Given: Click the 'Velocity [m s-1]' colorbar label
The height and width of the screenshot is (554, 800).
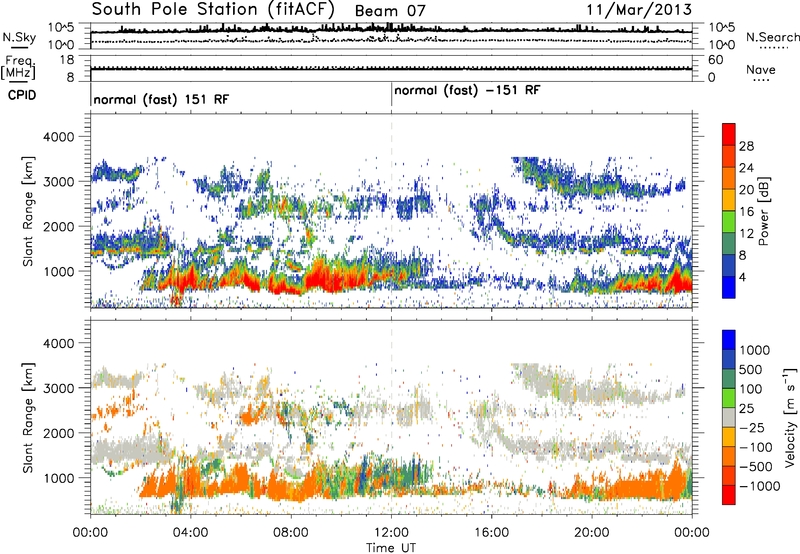Looking at the screenshot, I should click(790, 417).
